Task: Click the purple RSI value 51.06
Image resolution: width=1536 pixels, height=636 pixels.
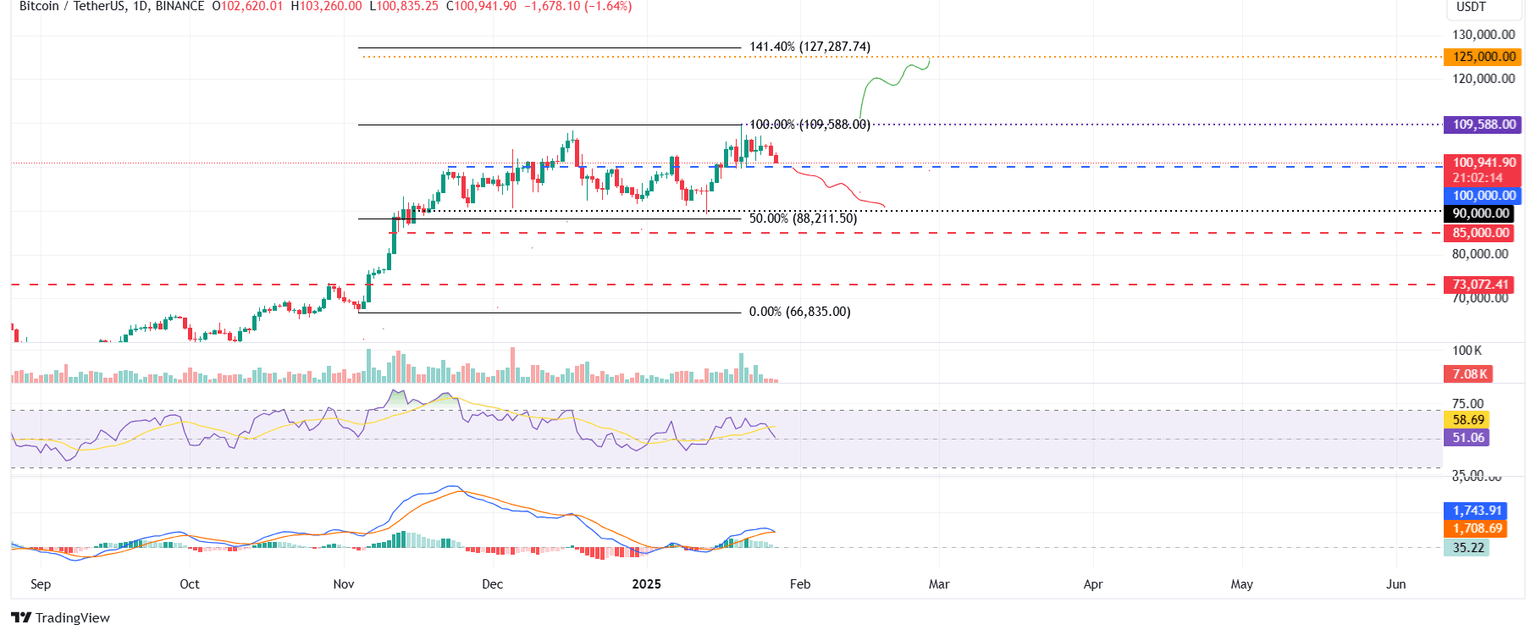Action: pos(1467,437)
